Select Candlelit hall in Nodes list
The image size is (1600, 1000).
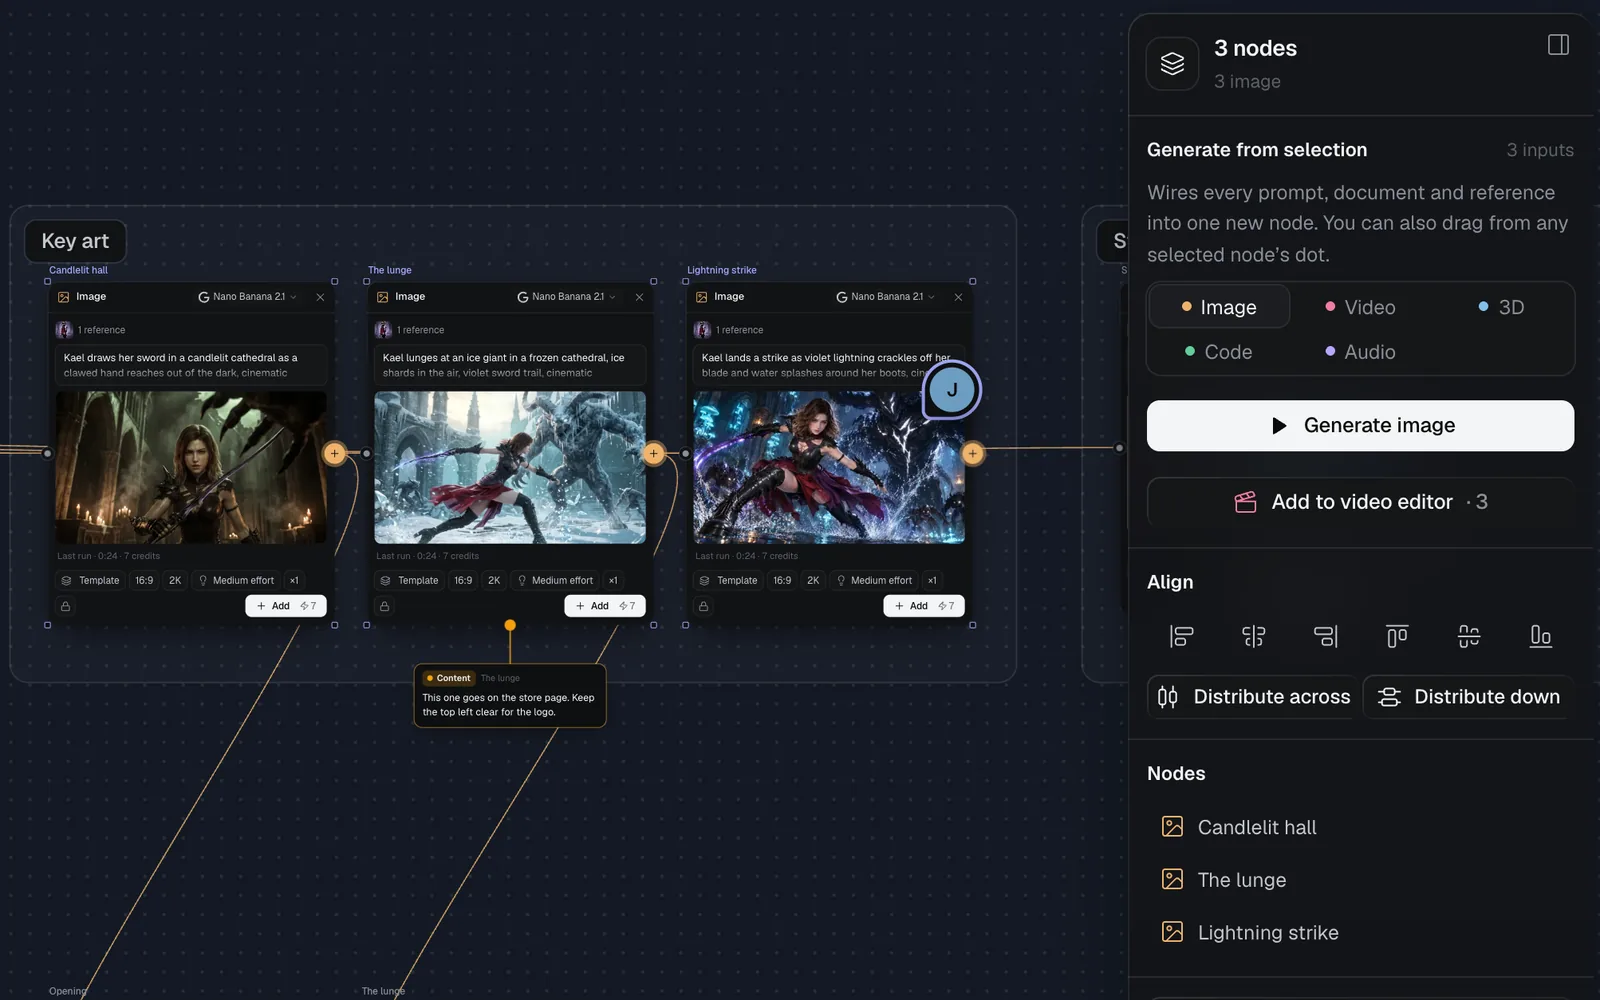pos(1360,827)
